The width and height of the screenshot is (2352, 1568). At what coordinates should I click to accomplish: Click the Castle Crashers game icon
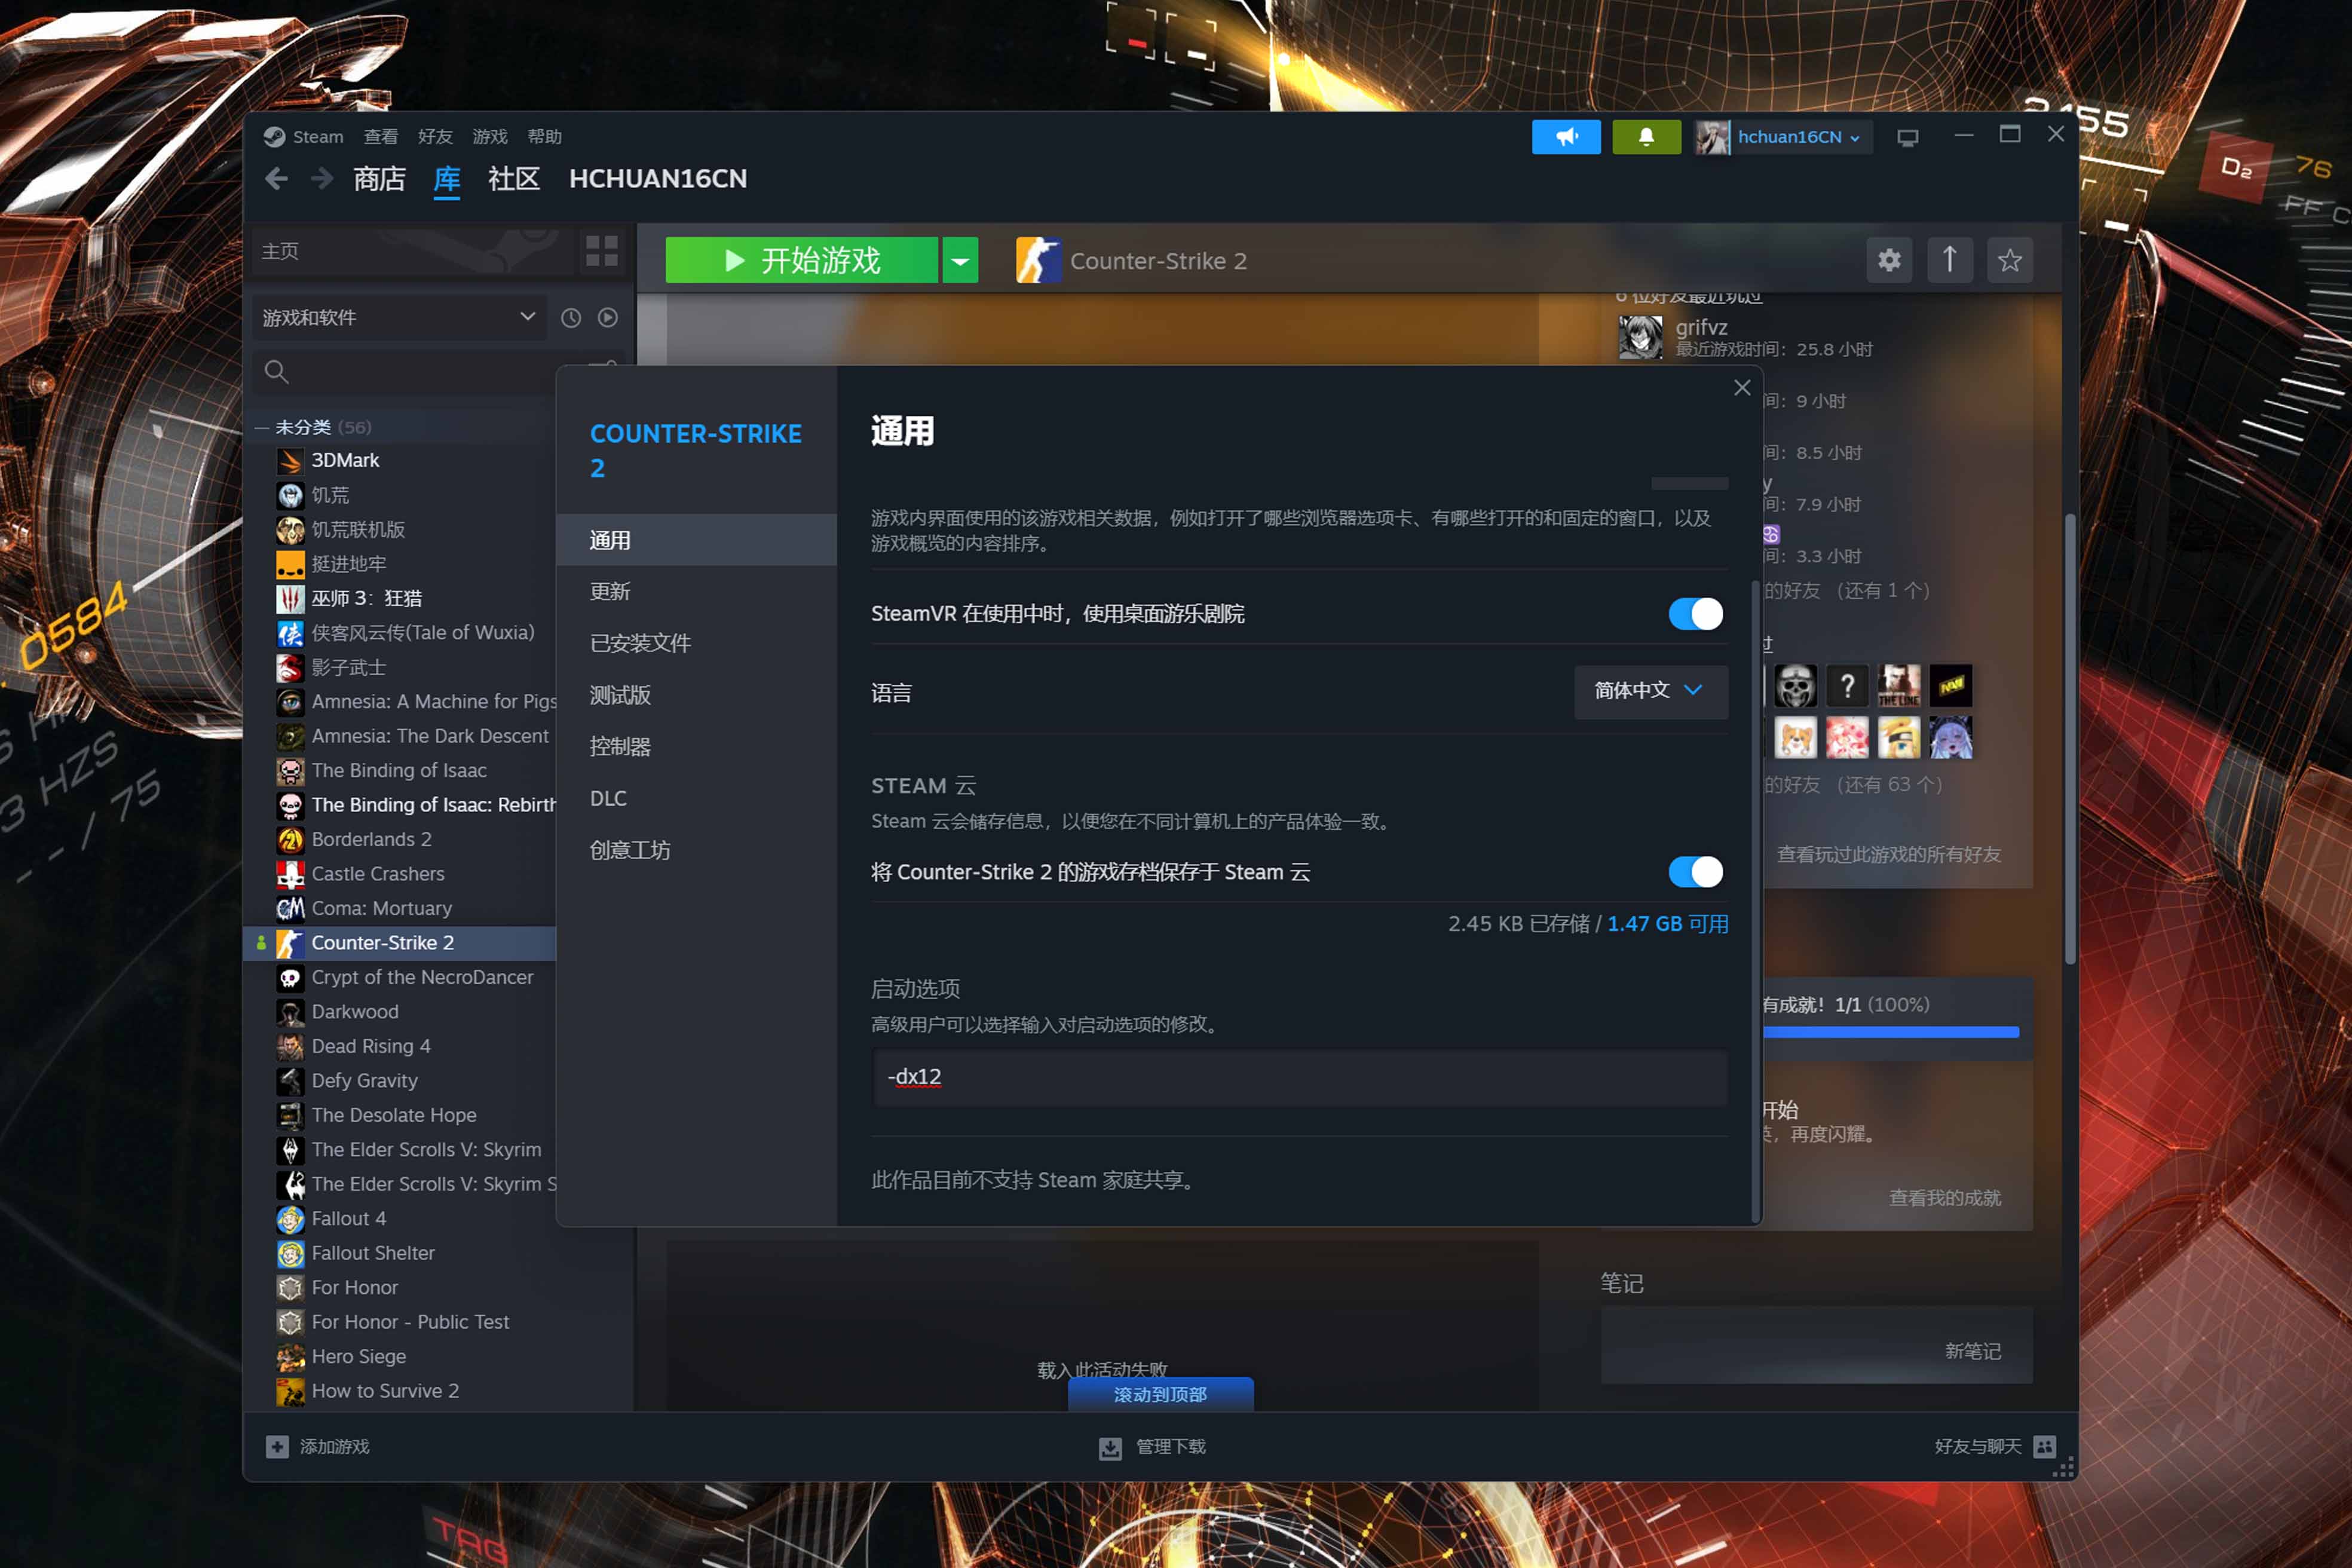coord(290,874)
